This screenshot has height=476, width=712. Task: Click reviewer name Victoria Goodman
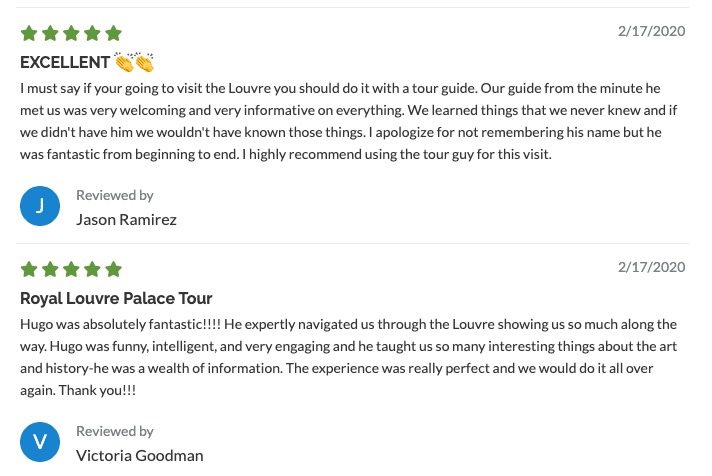pos(139,455)
